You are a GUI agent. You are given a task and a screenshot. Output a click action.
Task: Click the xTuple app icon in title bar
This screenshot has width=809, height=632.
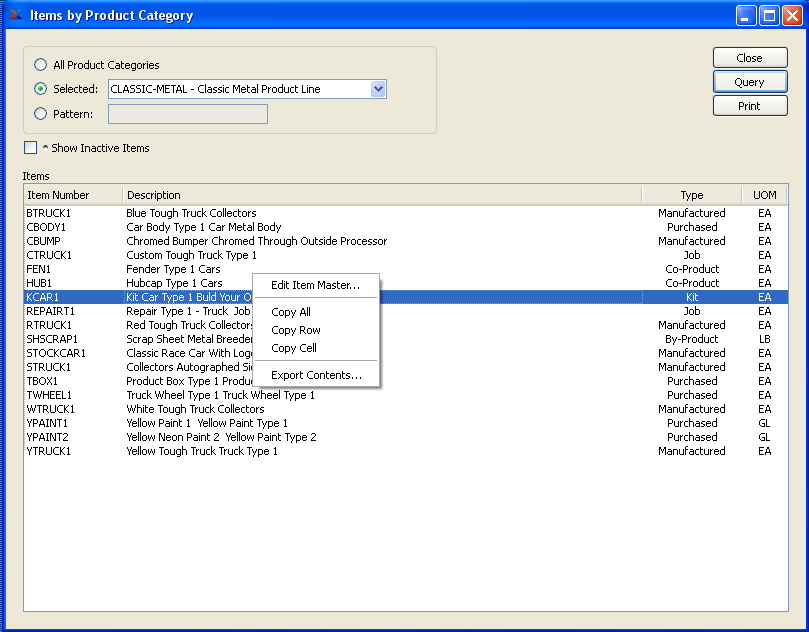tap(15, 15)
